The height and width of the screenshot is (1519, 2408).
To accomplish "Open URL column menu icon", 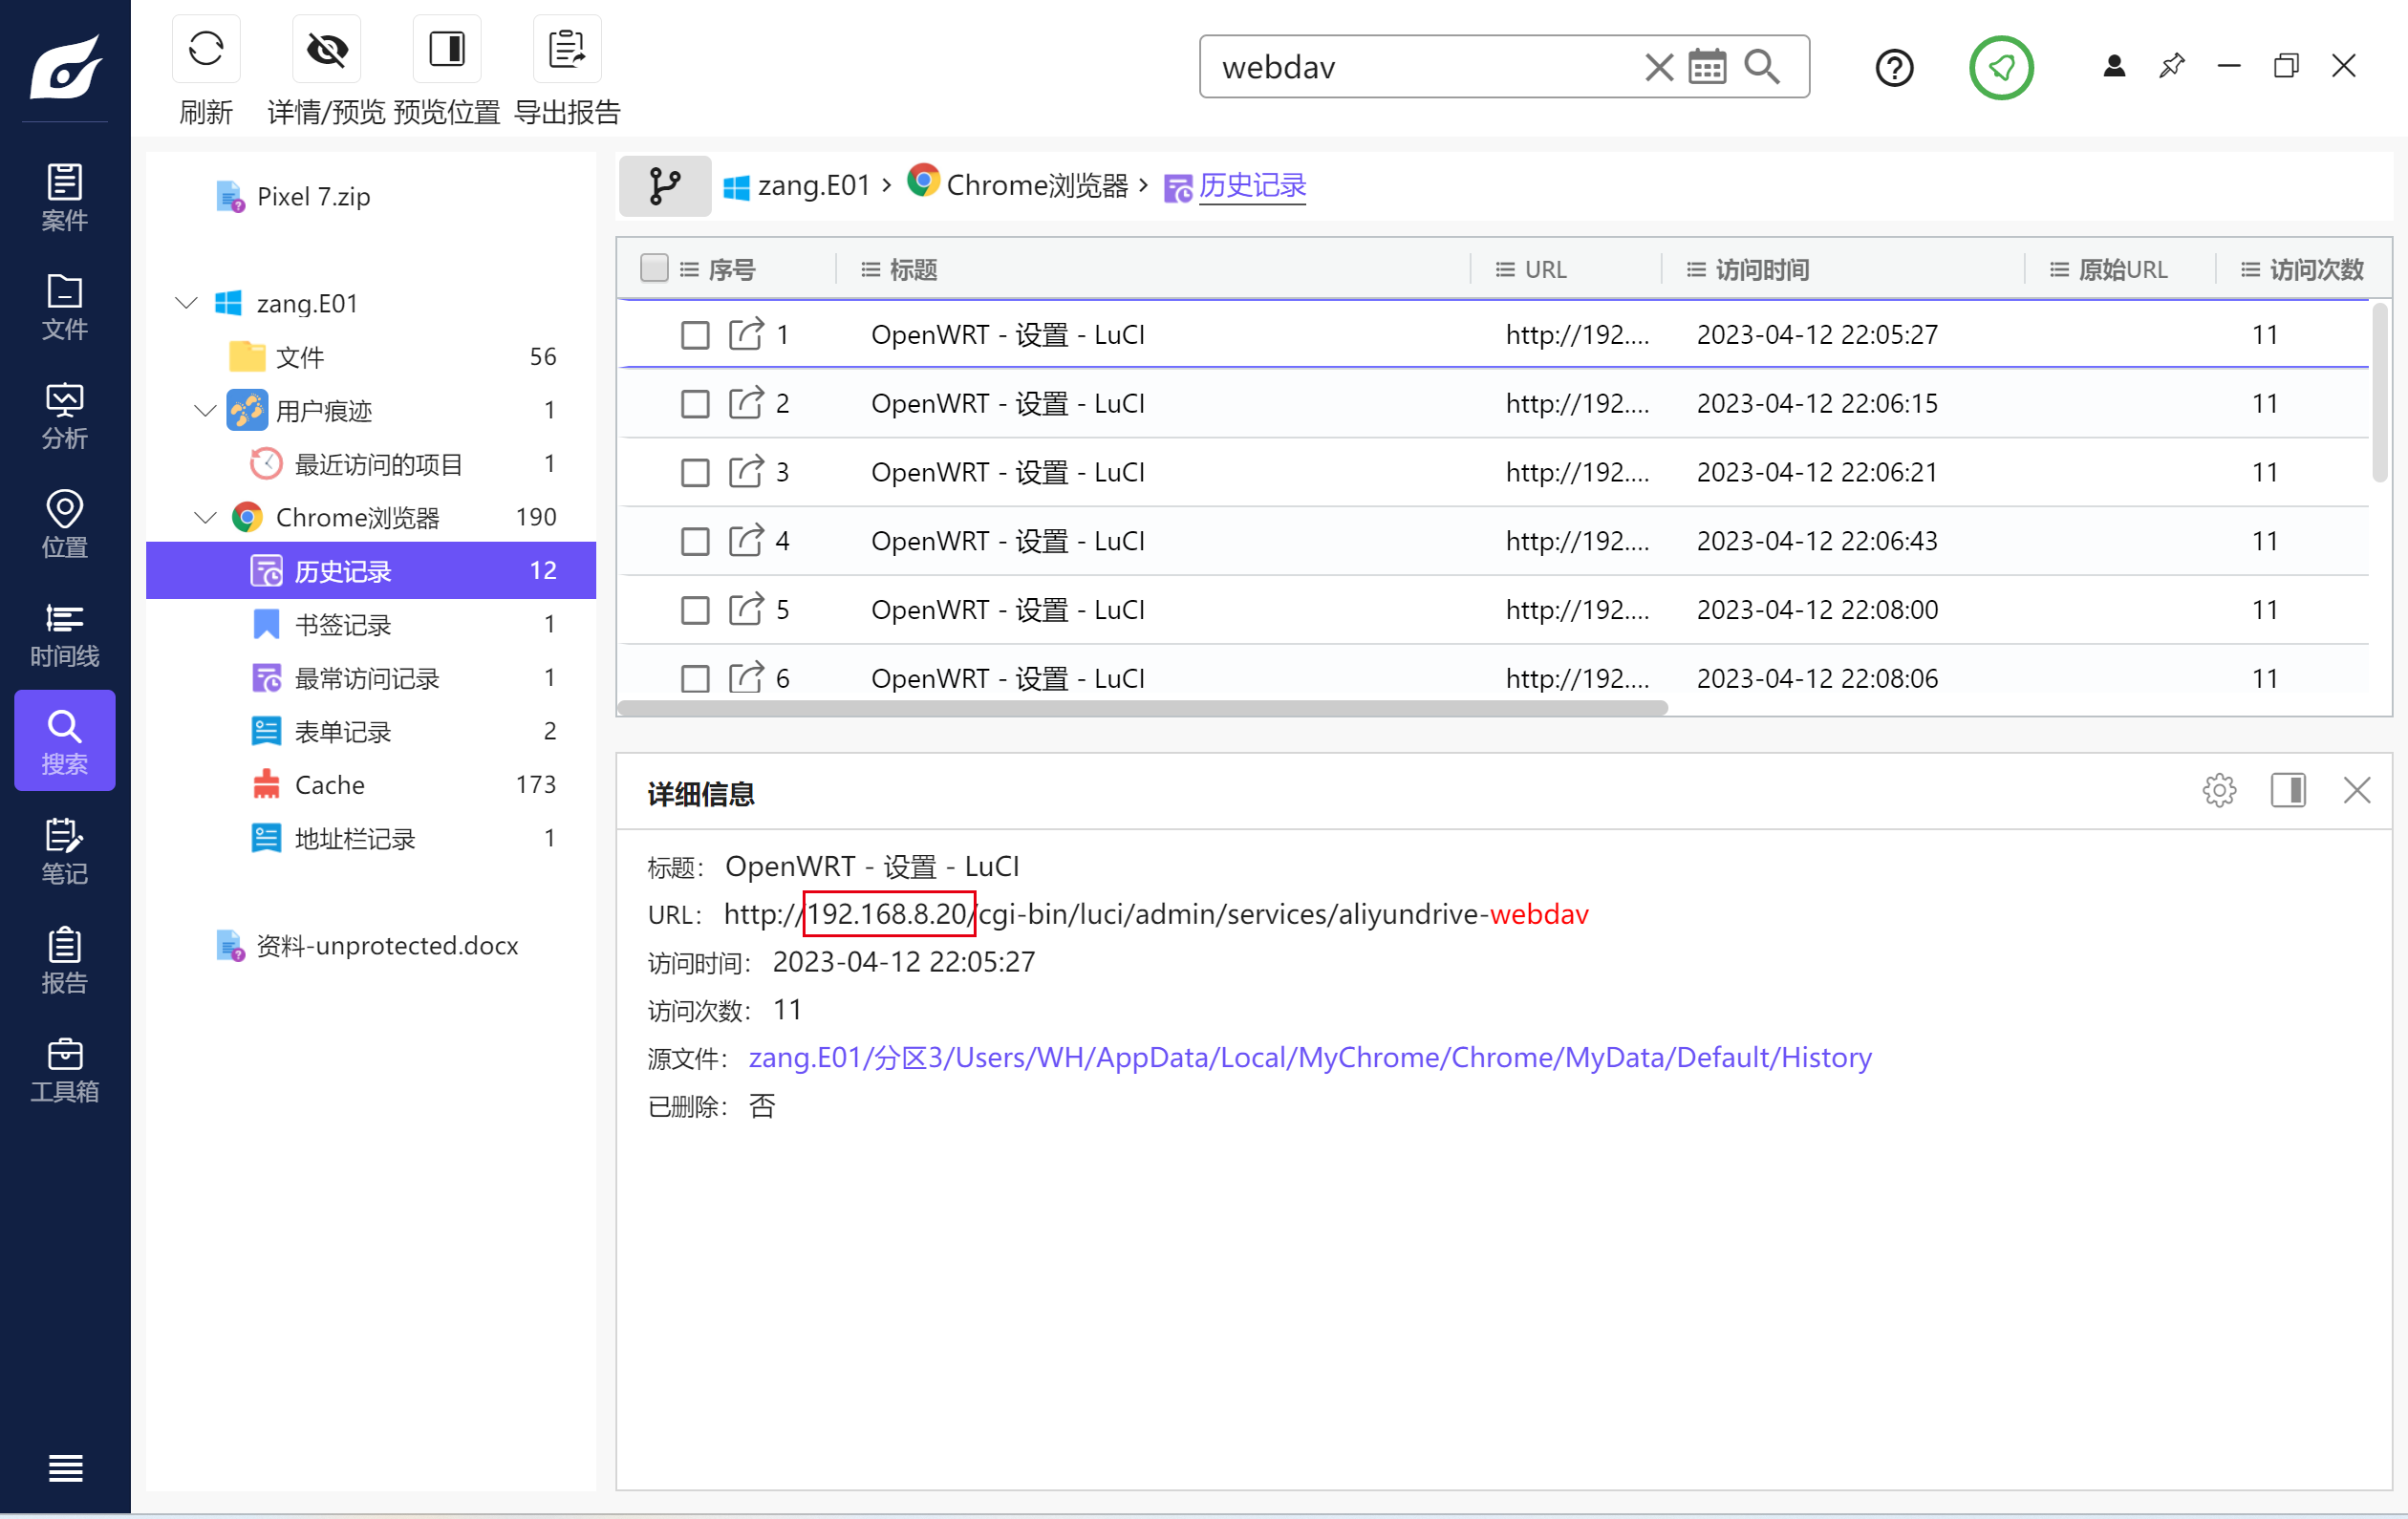I will pos(1505,269).
